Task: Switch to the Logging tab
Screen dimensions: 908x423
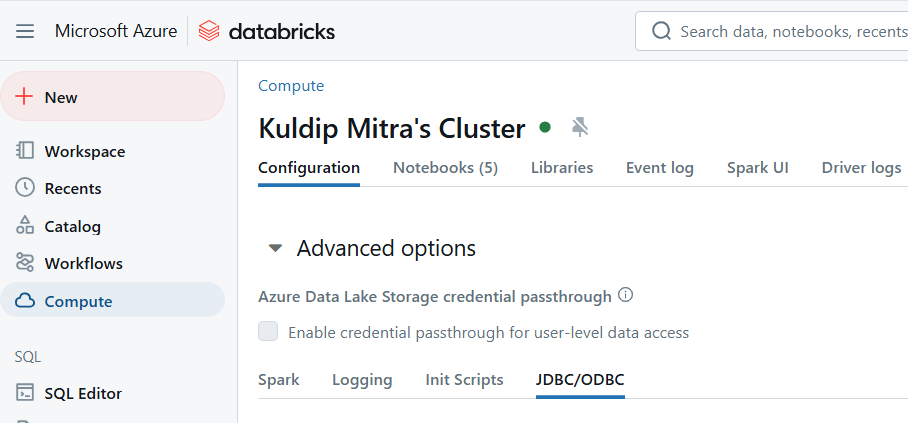Action: 362,380
